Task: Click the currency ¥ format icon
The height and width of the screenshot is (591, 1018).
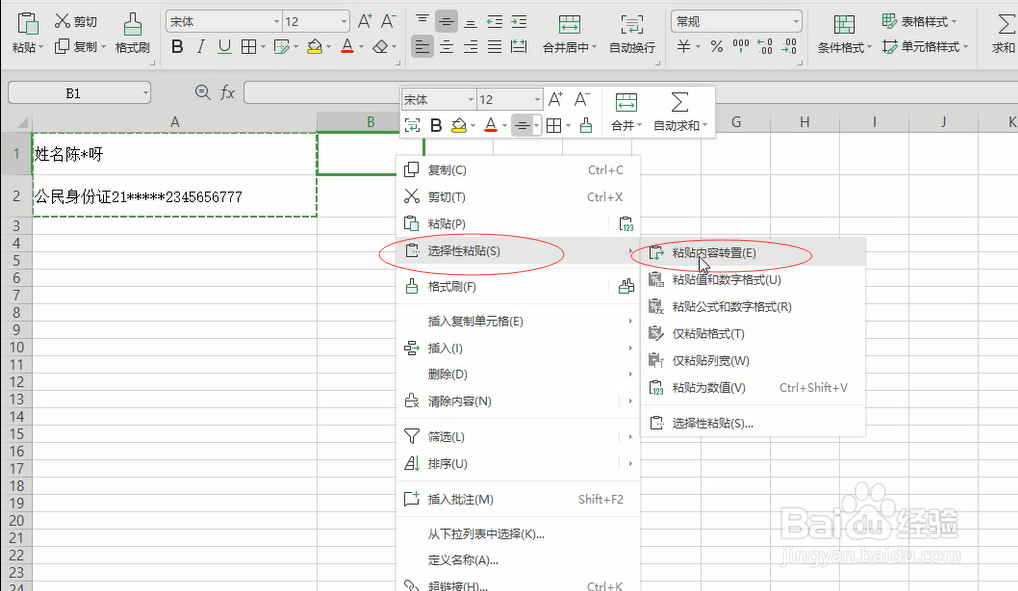Action: coord(684,47)
